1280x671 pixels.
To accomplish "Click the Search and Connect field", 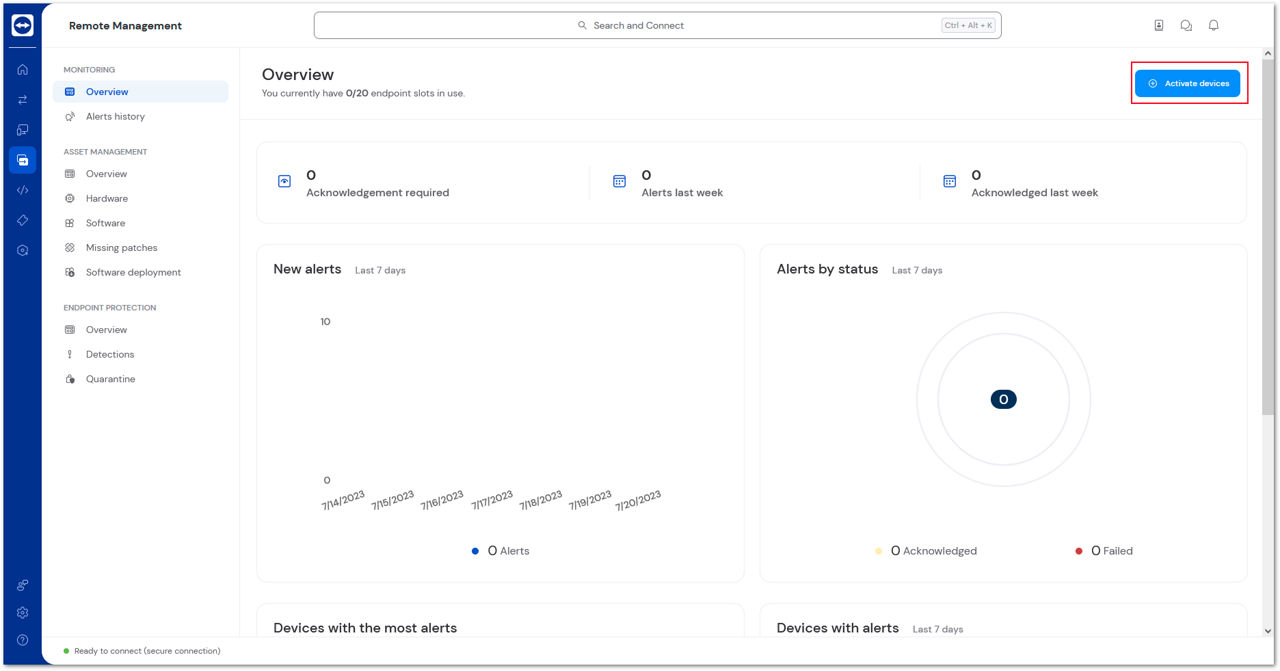I will pyautogui.click(x=657, y=26).
